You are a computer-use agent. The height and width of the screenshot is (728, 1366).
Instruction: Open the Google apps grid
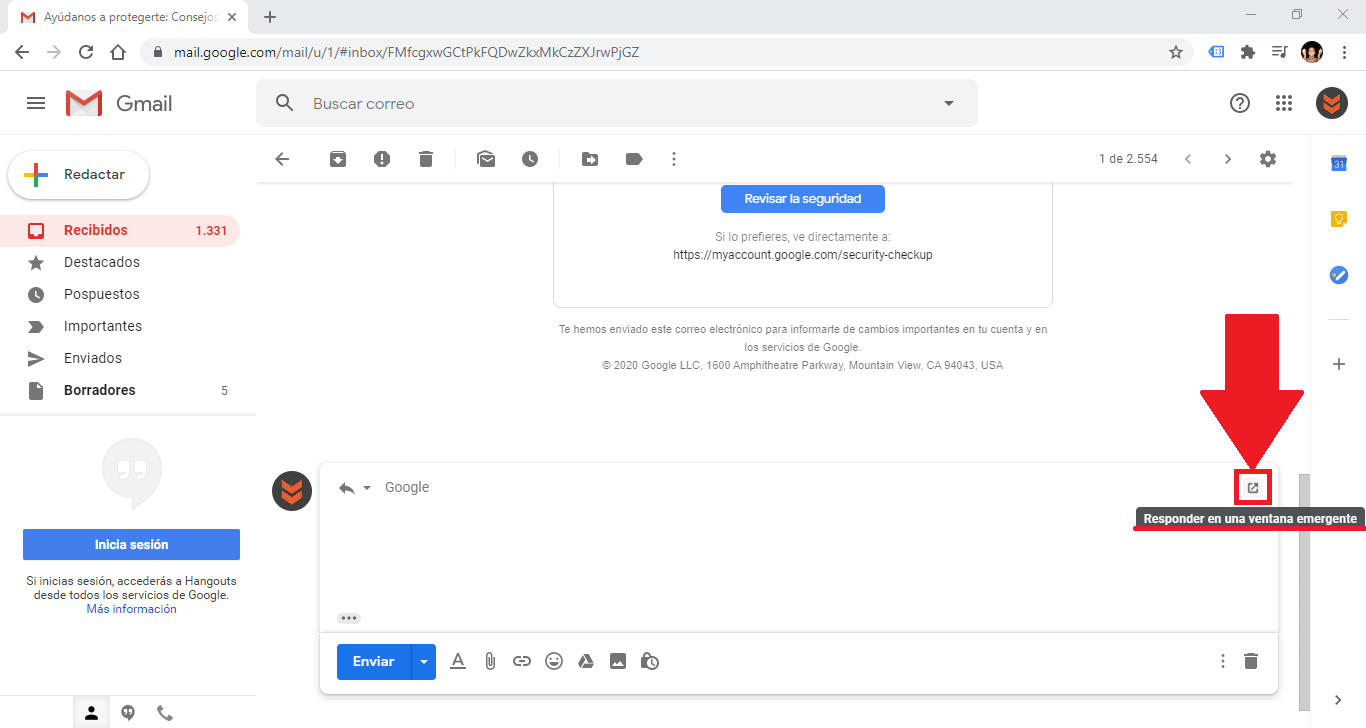coord(1284,103)
